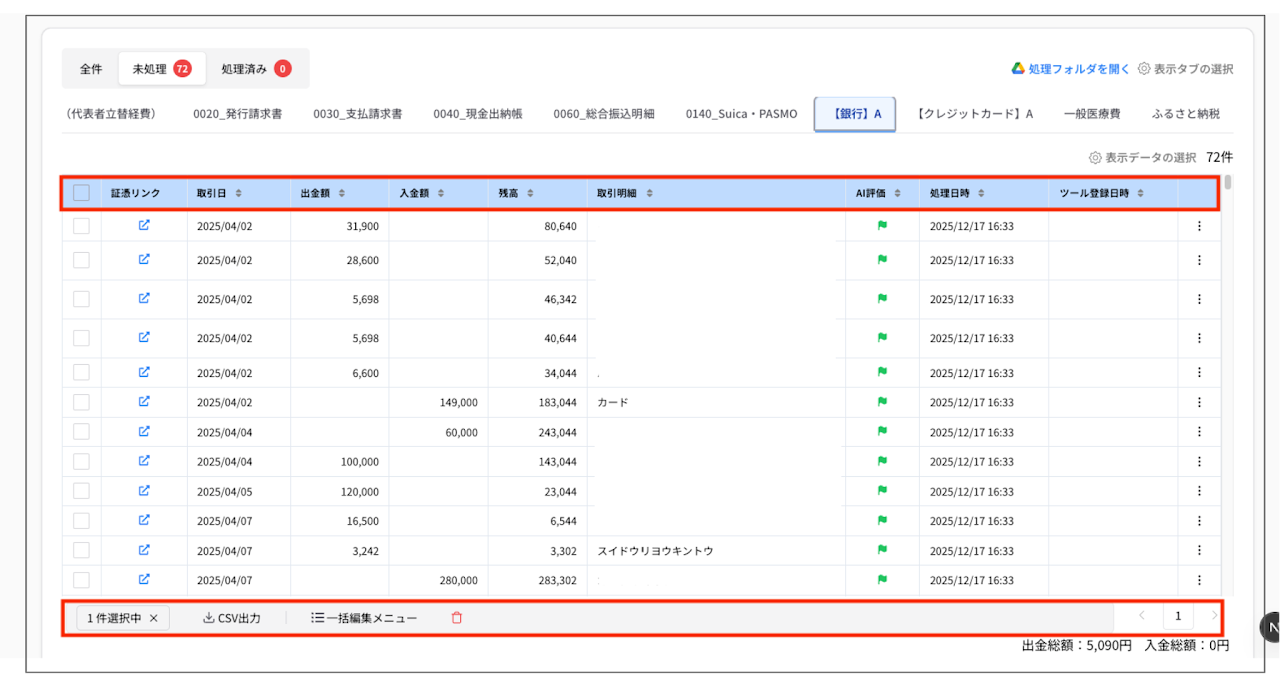Click page number 1 in pagination

1179,616
